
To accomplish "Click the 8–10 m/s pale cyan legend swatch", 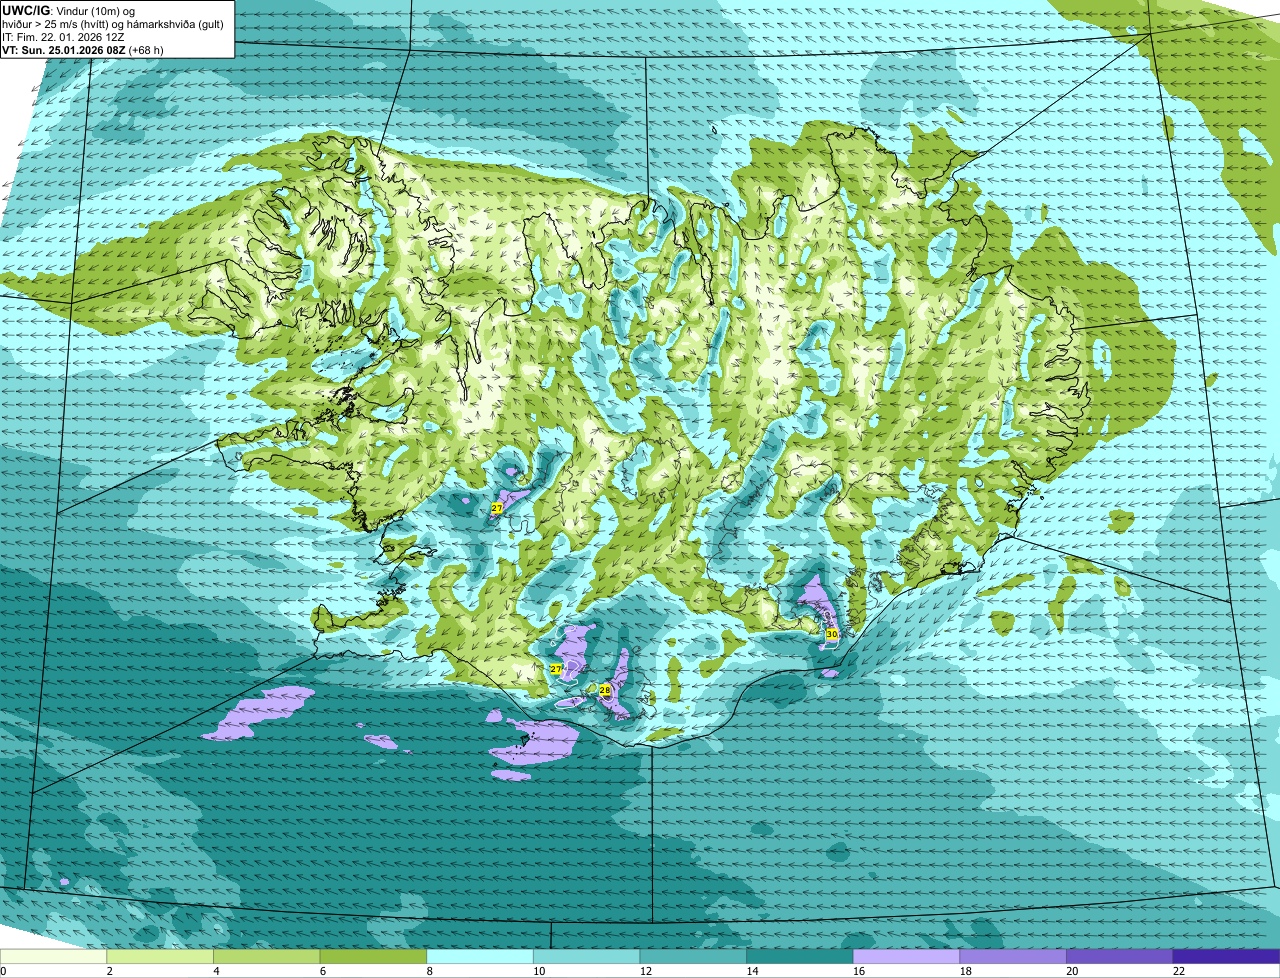I will [x=480, y=957].
